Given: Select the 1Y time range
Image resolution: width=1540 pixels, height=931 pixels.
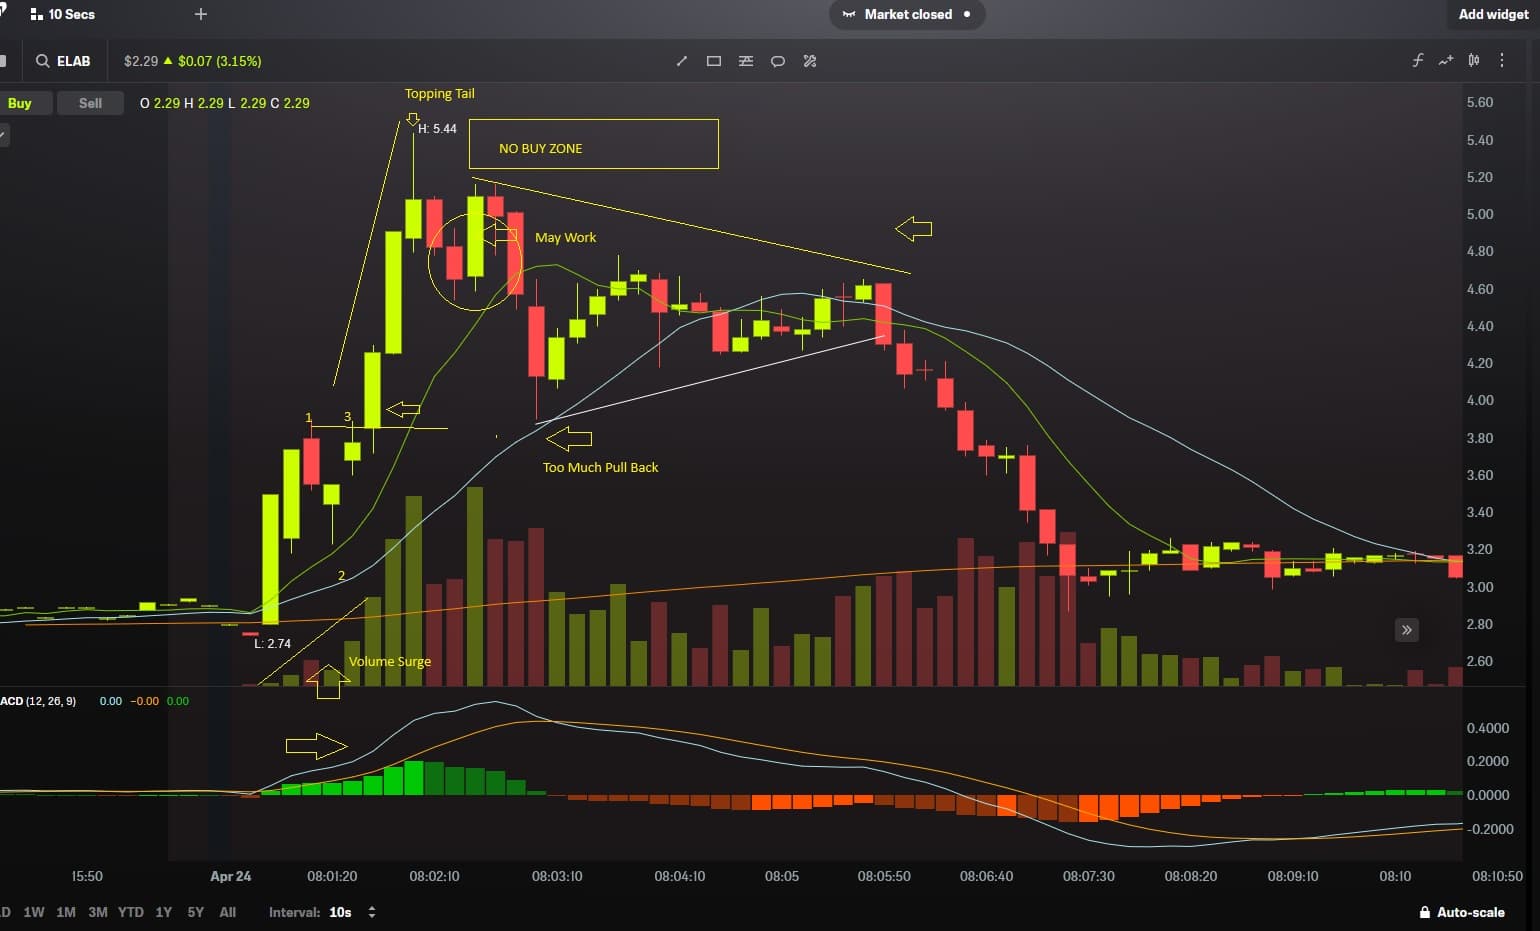Looking at the screenshot, I should point(164,912).
